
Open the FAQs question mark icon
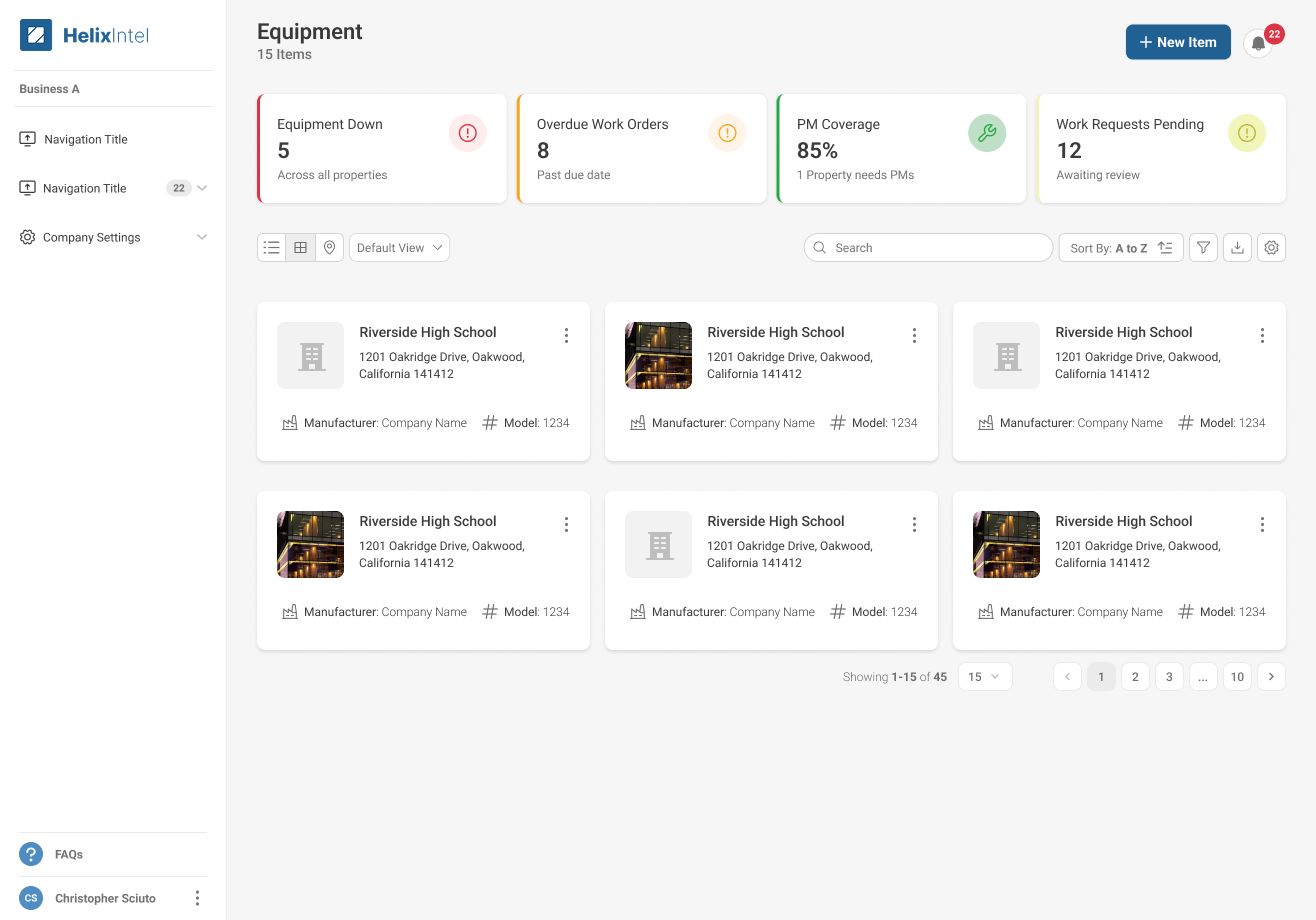coord(31,854)
